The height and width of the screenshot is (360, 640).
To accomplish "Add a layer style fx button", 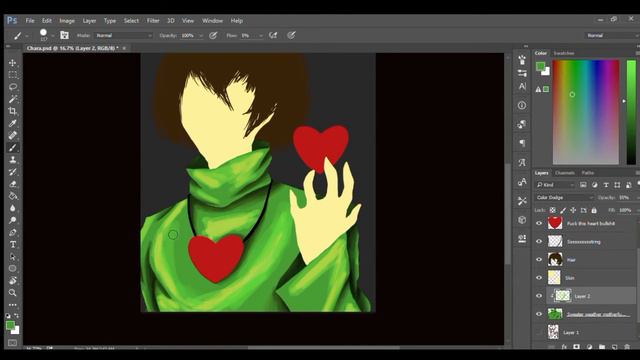I will click(564, 347).
